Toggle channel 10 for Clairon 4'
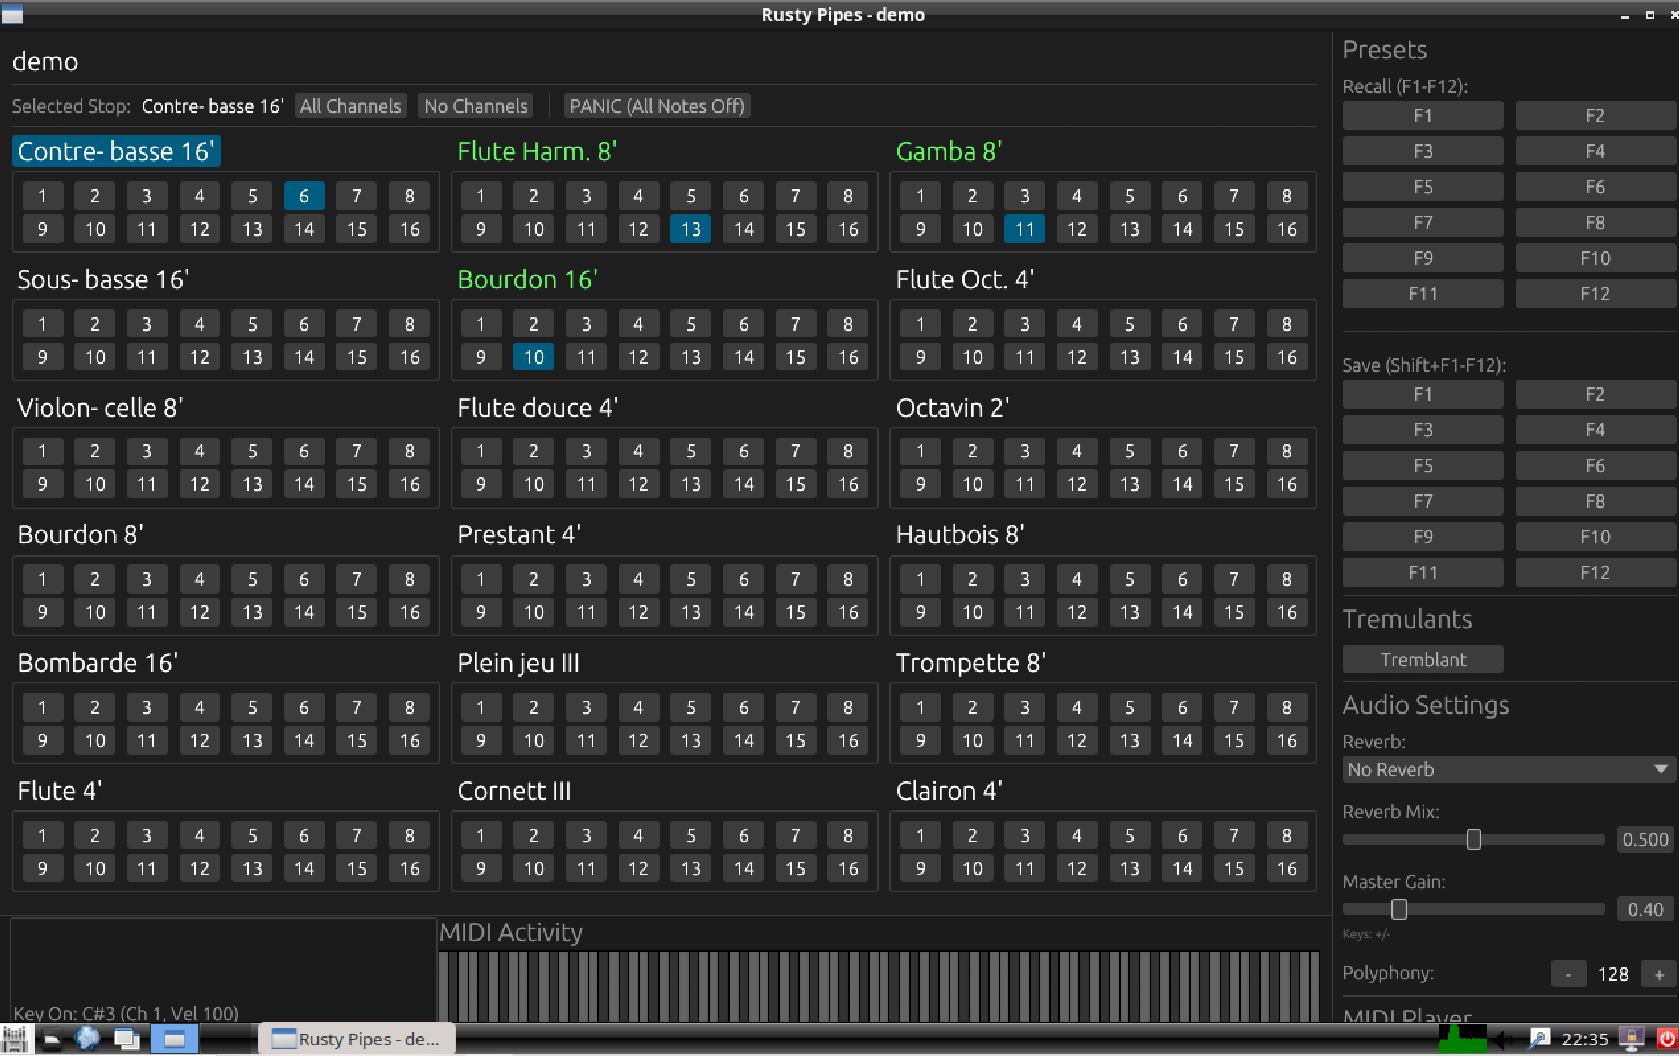Viewport: 1679px width, 1056px height. coord(972,869)
